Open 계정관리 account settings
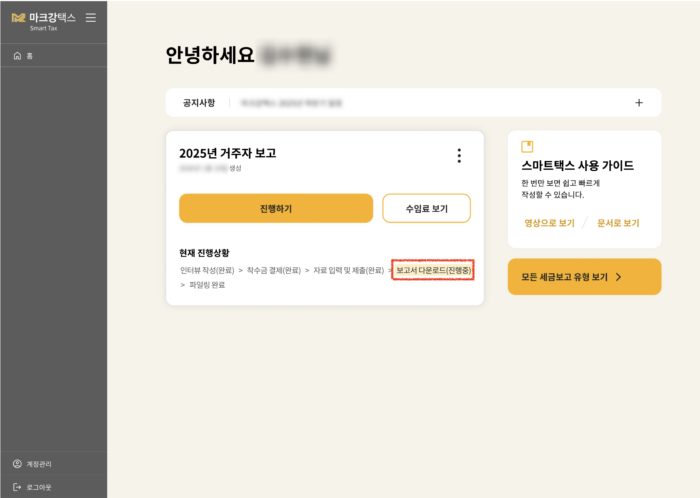Screen dimensions: 700x498 point(33,464)
